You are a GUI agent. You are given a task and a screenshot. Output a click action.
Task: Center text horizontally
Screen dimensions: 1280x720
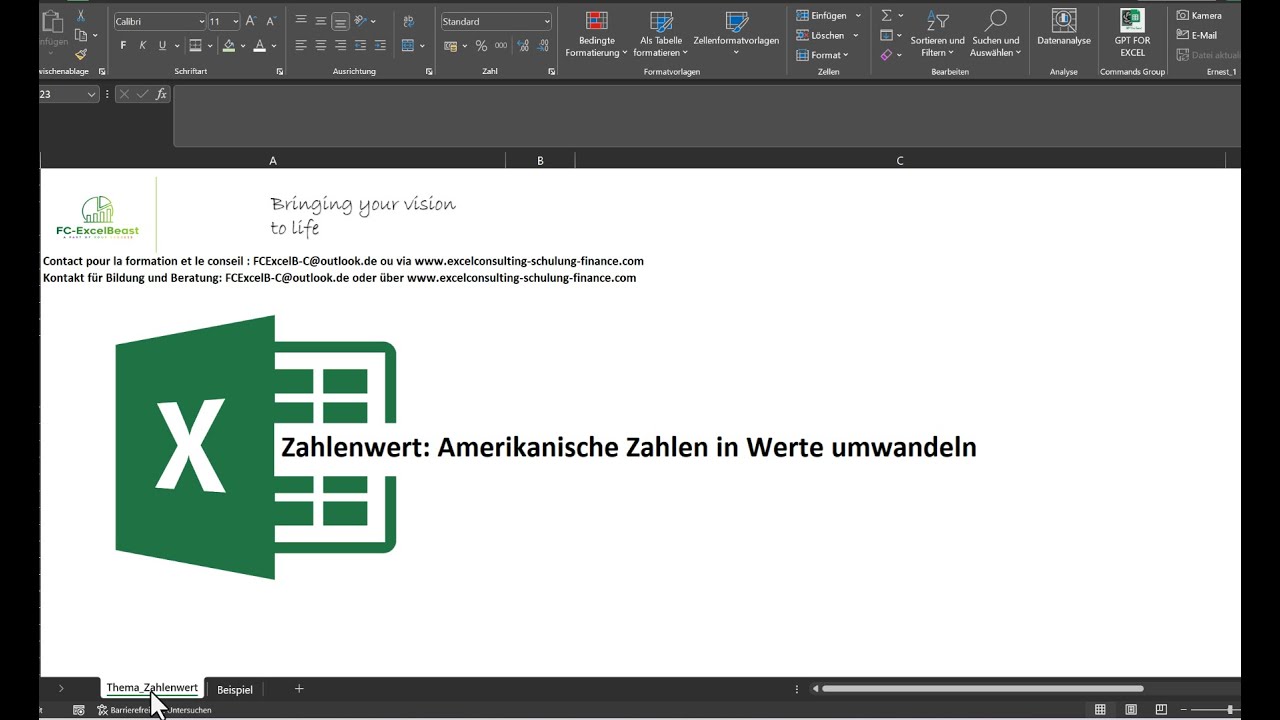coord(321,45)
